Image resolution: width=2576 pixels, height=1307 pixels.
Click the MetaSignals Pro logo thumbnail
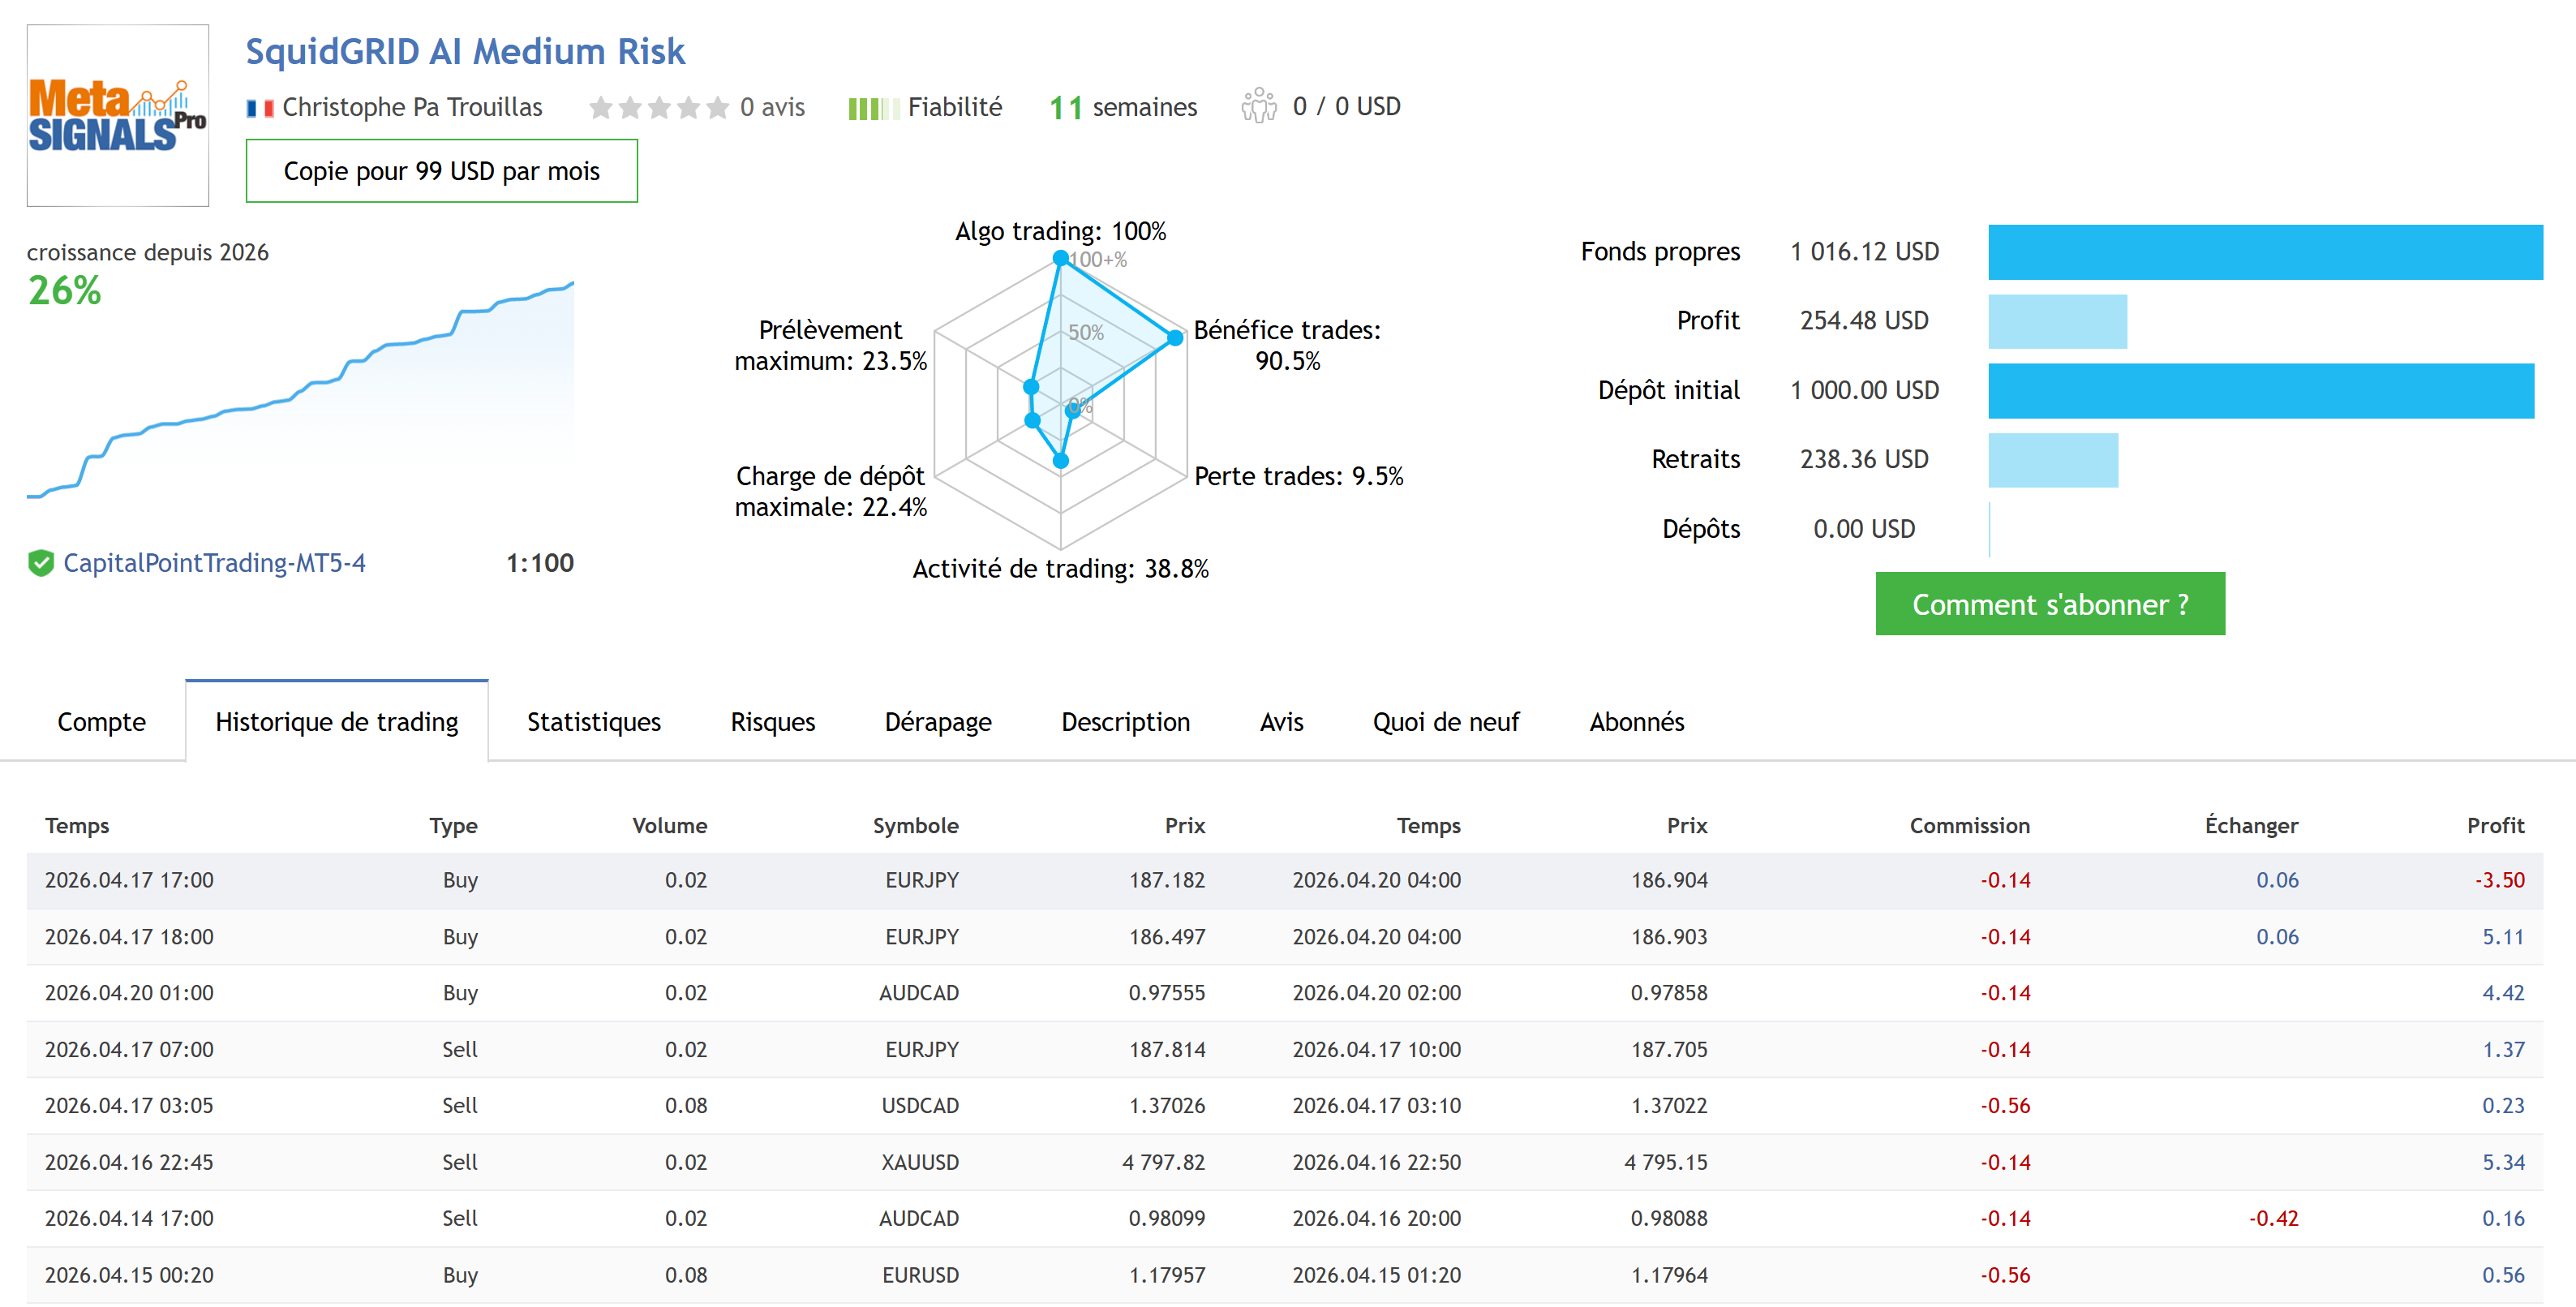(x=118, y=115)
